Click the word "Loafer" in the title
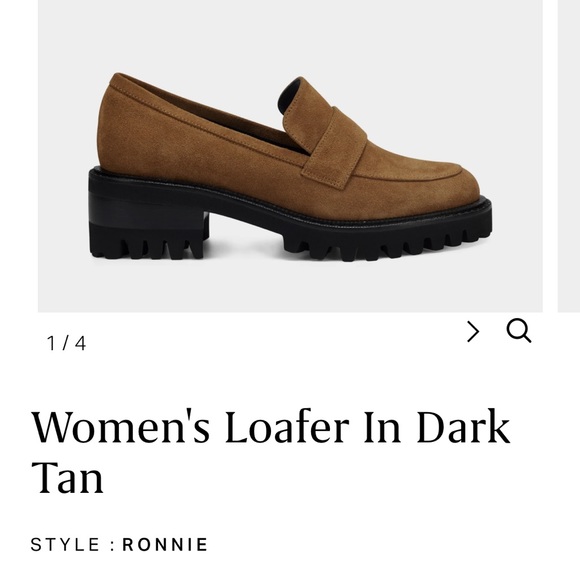 click(287, 426)
